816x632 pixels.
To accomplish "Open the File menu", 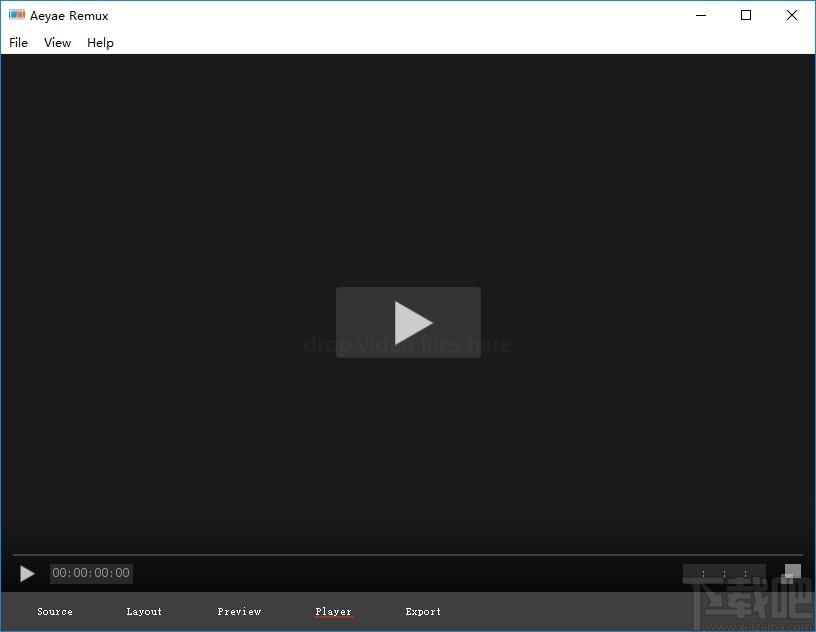I will [x=18, y=43].
